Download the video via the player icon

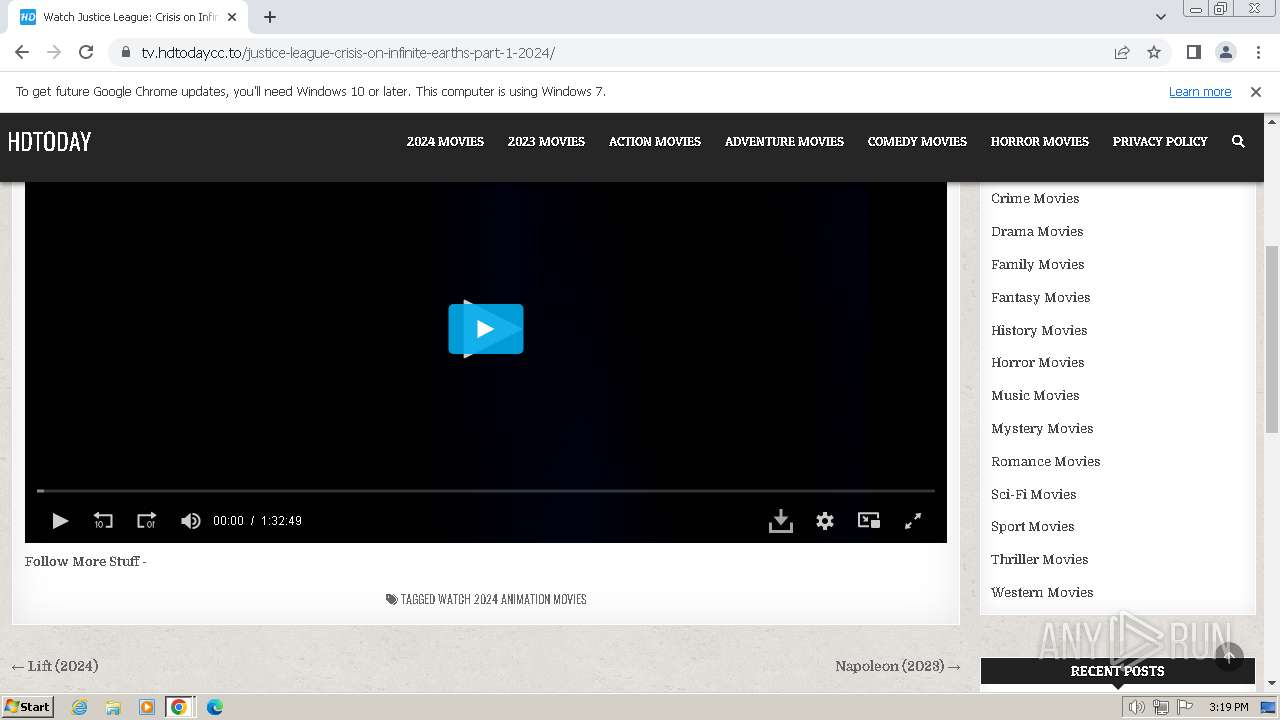[x=781, y=521]
